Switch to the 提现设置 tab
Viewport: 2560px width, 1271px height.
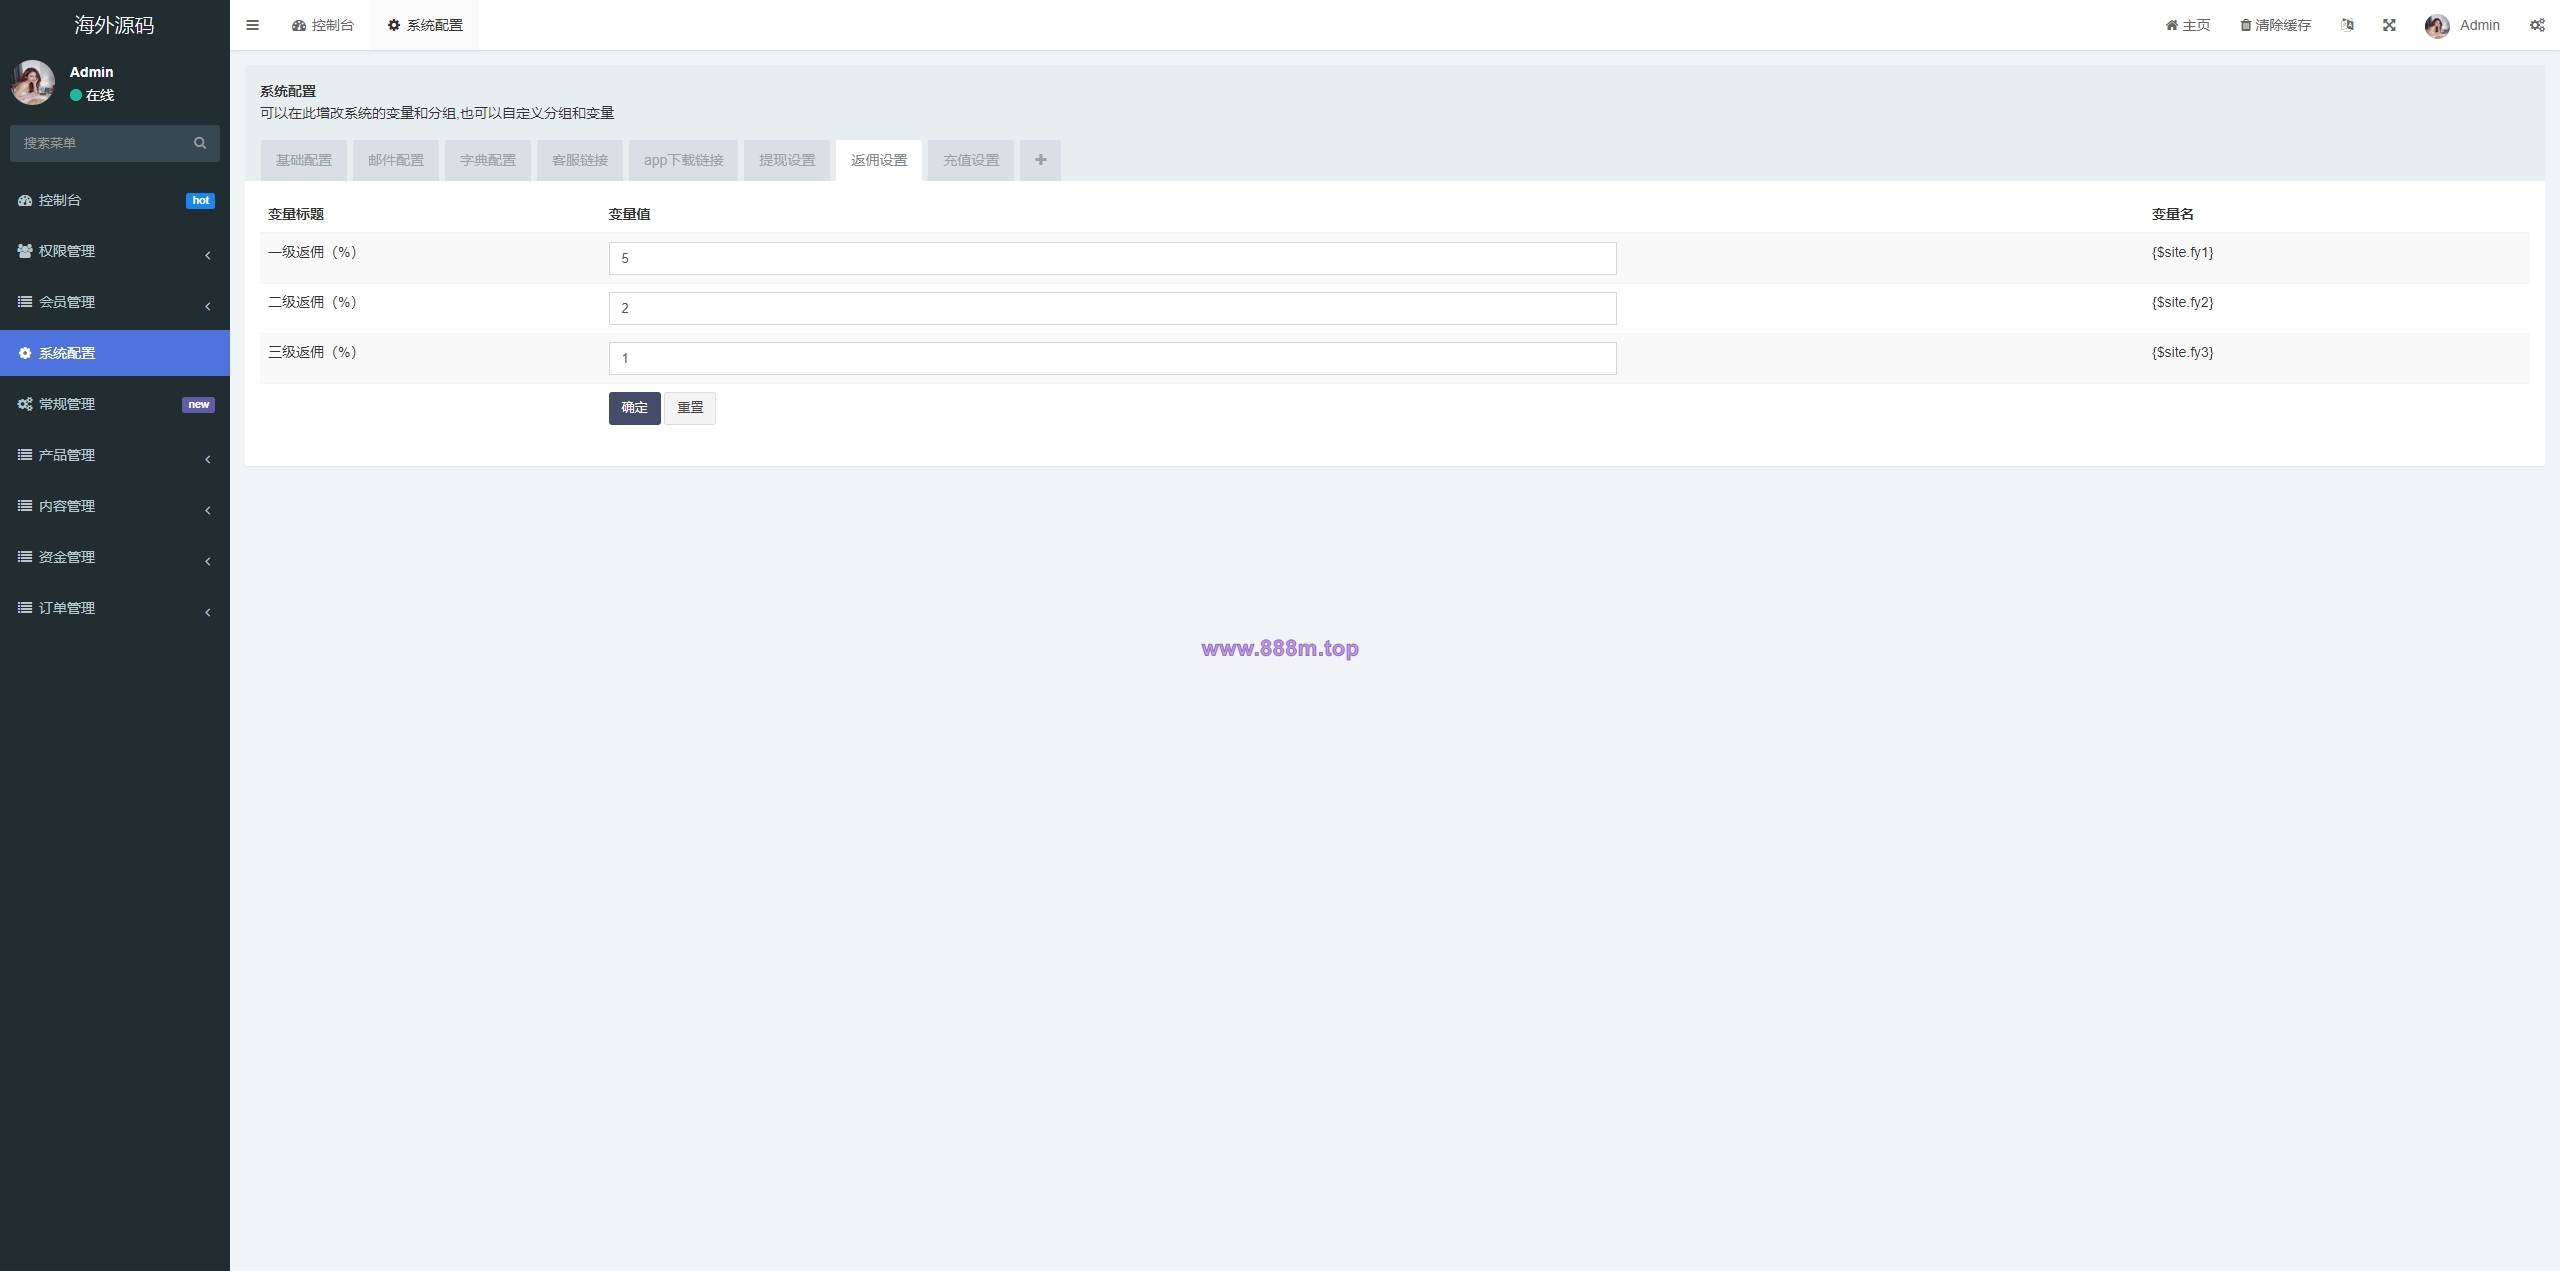(x=787, y=160)
